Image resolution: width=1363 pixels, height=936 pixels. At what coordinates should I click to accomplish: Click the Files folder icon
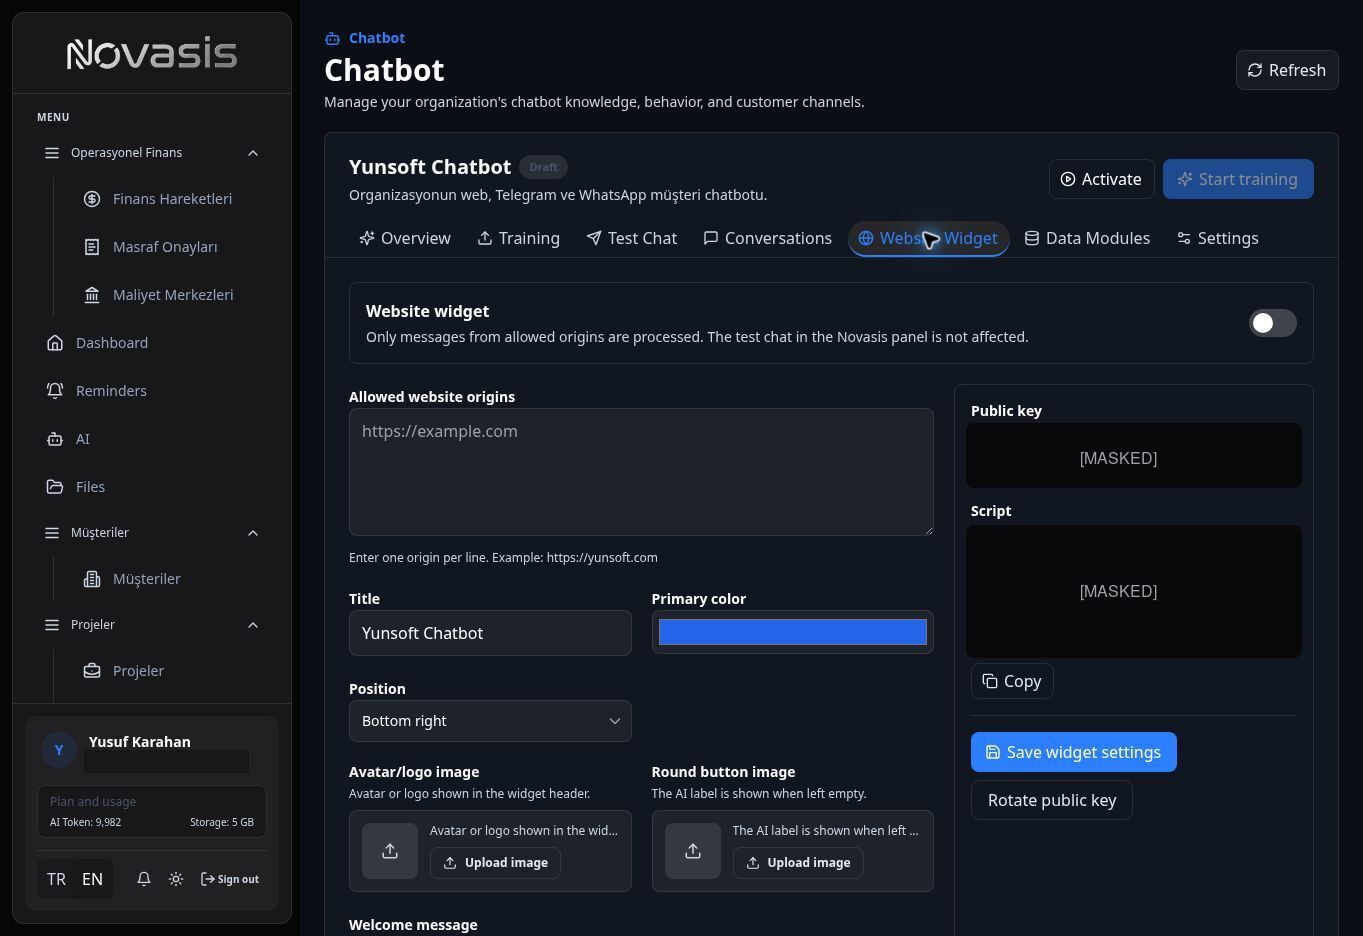(x=55, y=487)
